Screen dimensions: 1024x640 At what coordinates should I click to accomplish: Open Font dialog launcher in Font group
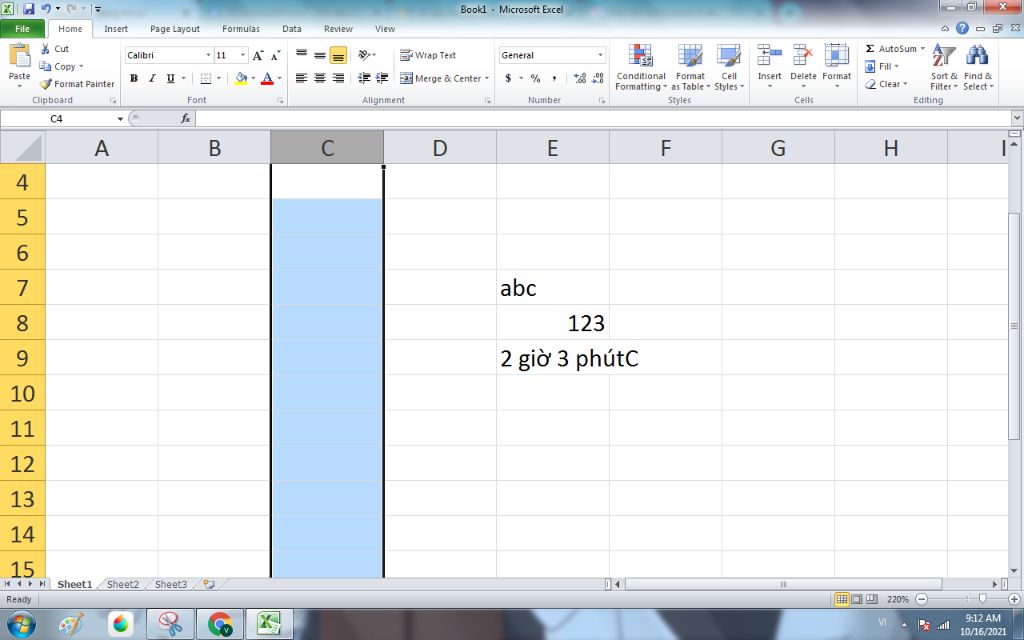(280, 101)
